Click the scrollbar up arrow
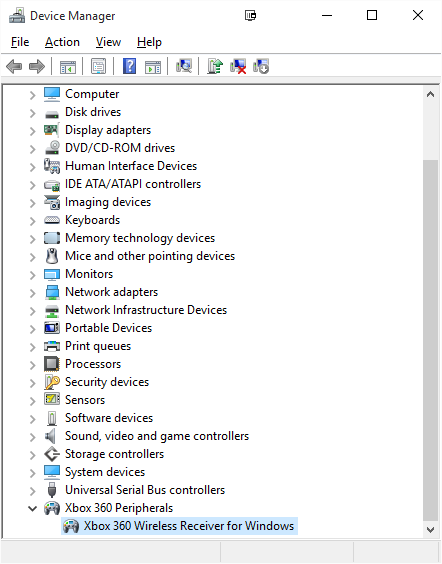This screenshot has height=564, width=442. 430,95
